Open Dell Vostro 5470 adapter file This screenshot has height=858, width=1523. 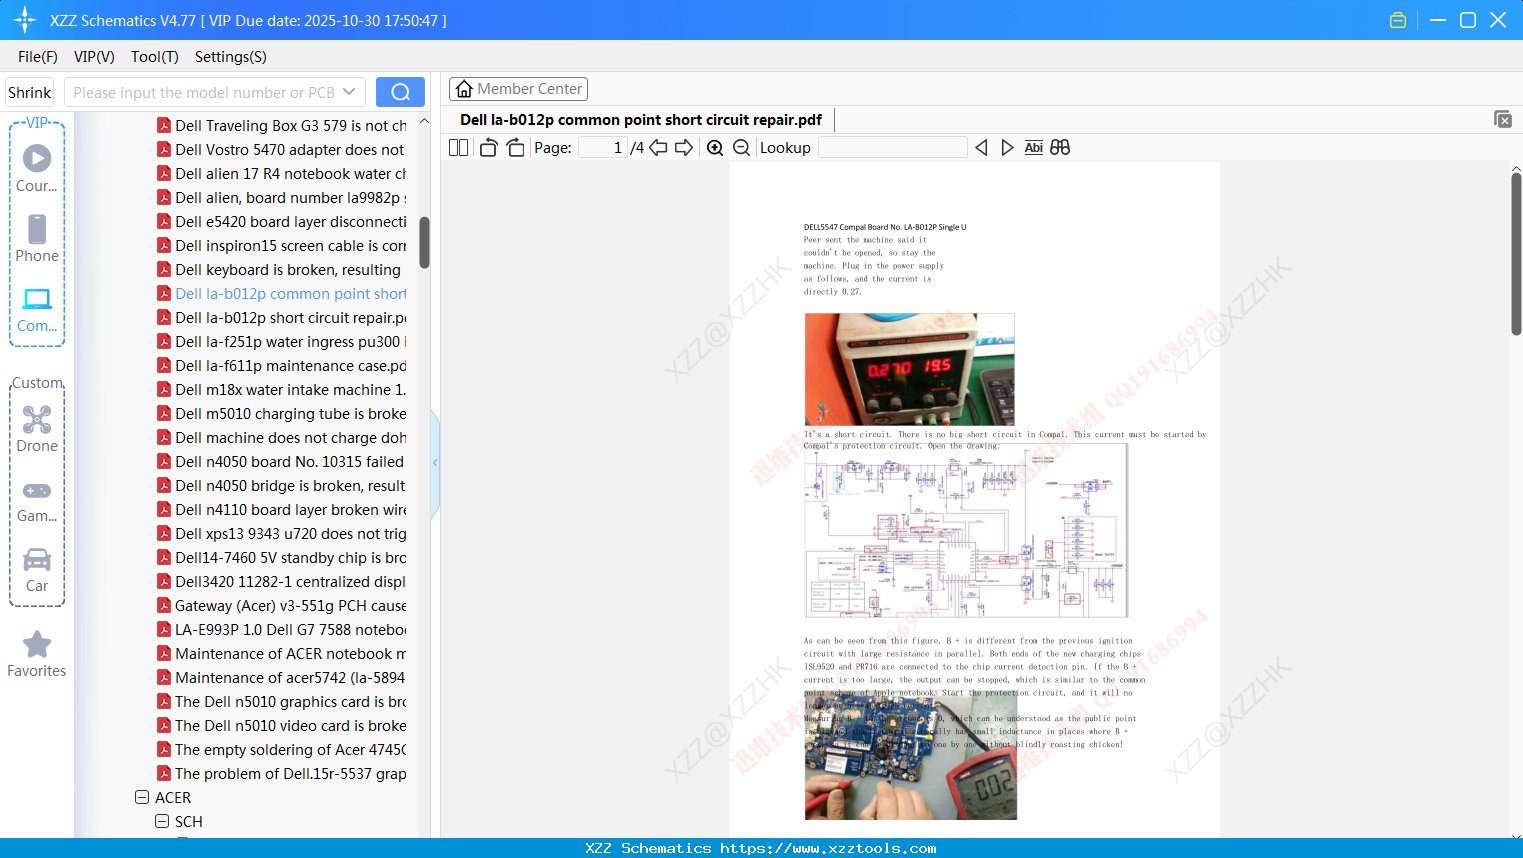point(290,150)
